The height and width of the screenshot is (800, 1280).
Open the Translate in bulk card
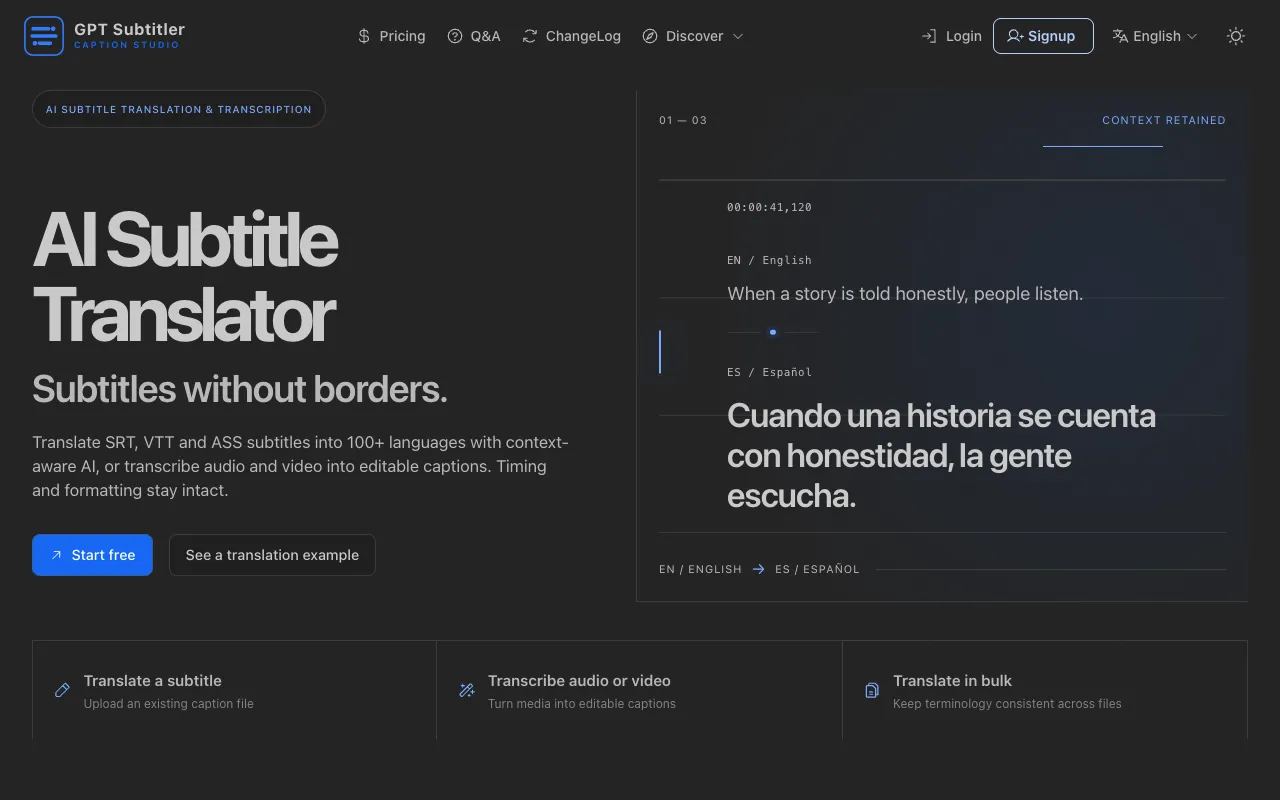click(1045, 690)
